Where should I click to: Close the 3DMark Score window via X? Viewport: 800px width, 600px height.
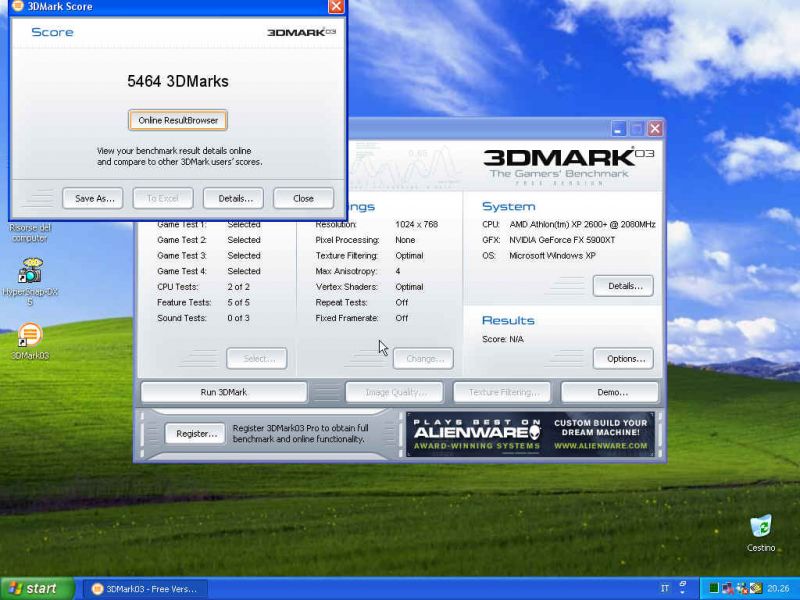(336, 6)
